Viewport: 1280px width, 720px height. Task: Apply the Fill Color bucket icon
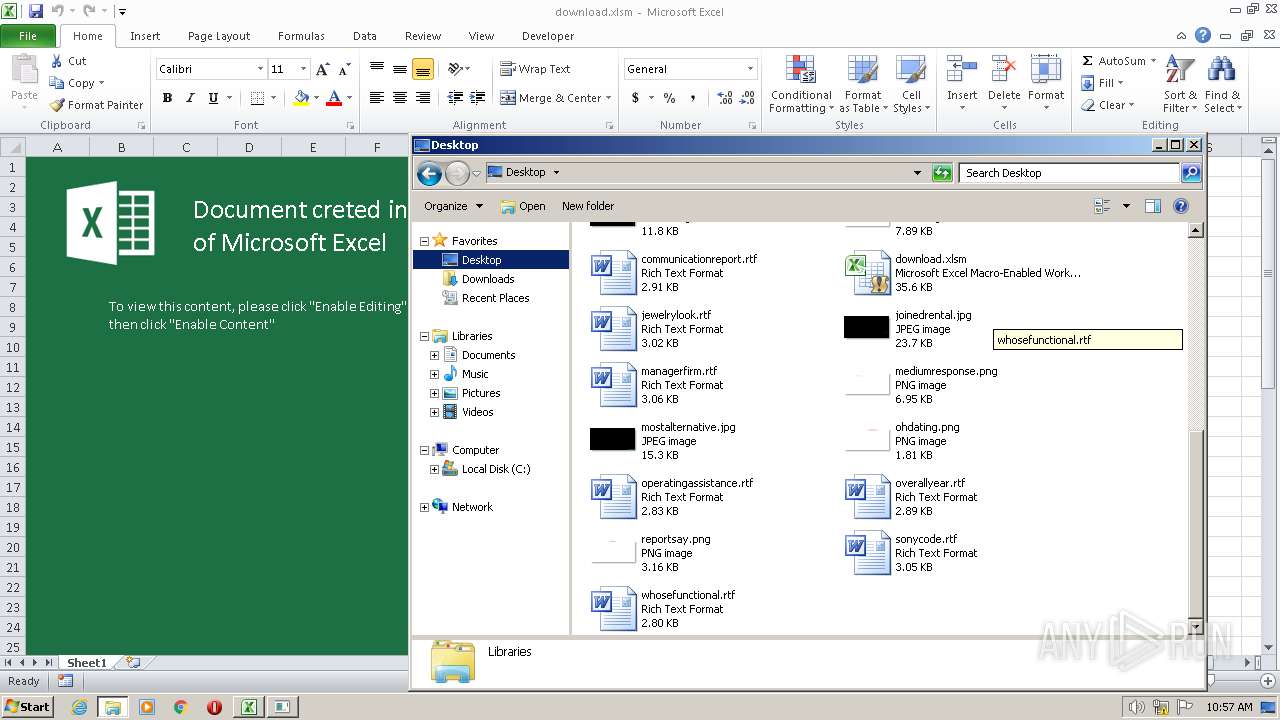pos(301,98)
